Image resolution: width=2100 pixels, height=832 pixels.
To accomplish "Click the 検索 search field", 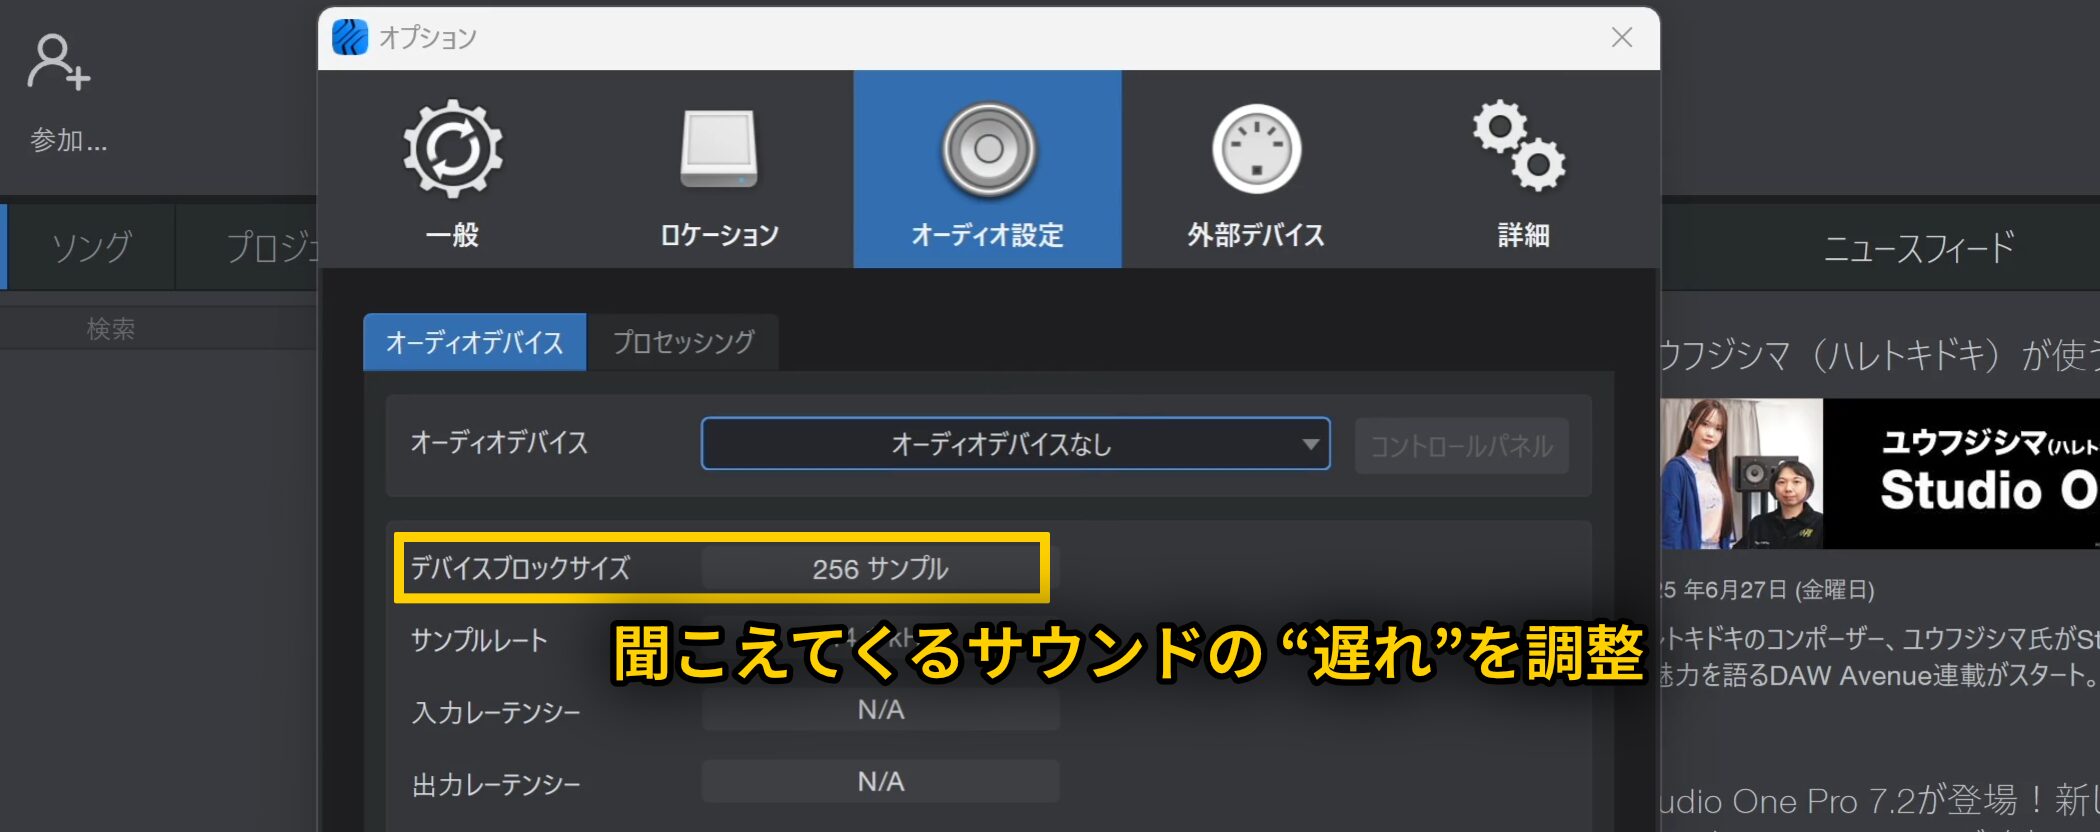I will [x=110, y=329].
